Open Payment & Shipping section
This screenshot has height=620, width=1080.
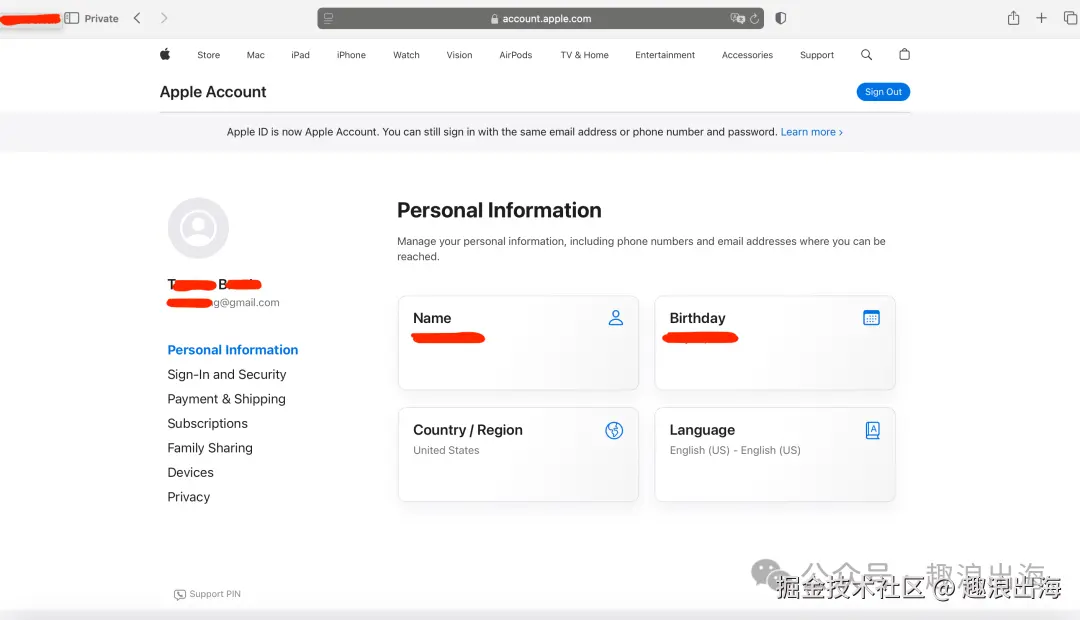pos(227,399)
